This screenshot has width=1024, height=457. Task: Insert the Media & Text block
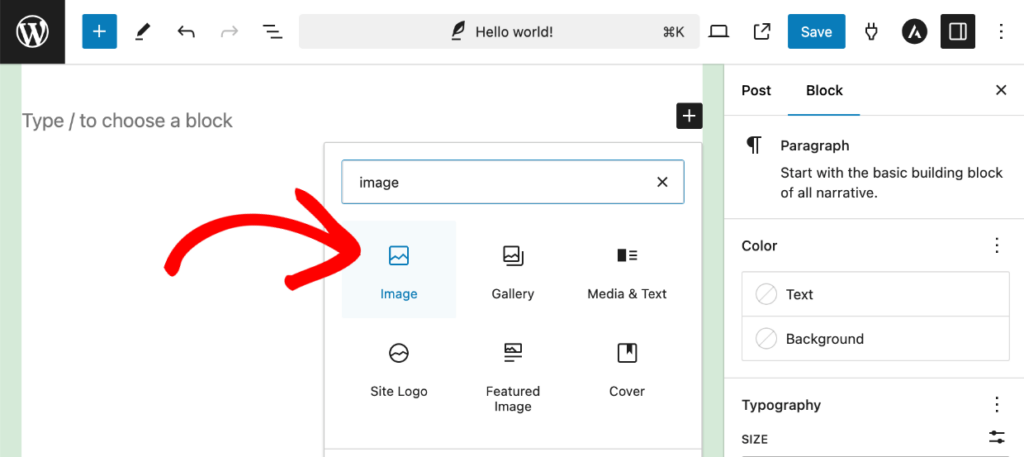pos(627,270)
